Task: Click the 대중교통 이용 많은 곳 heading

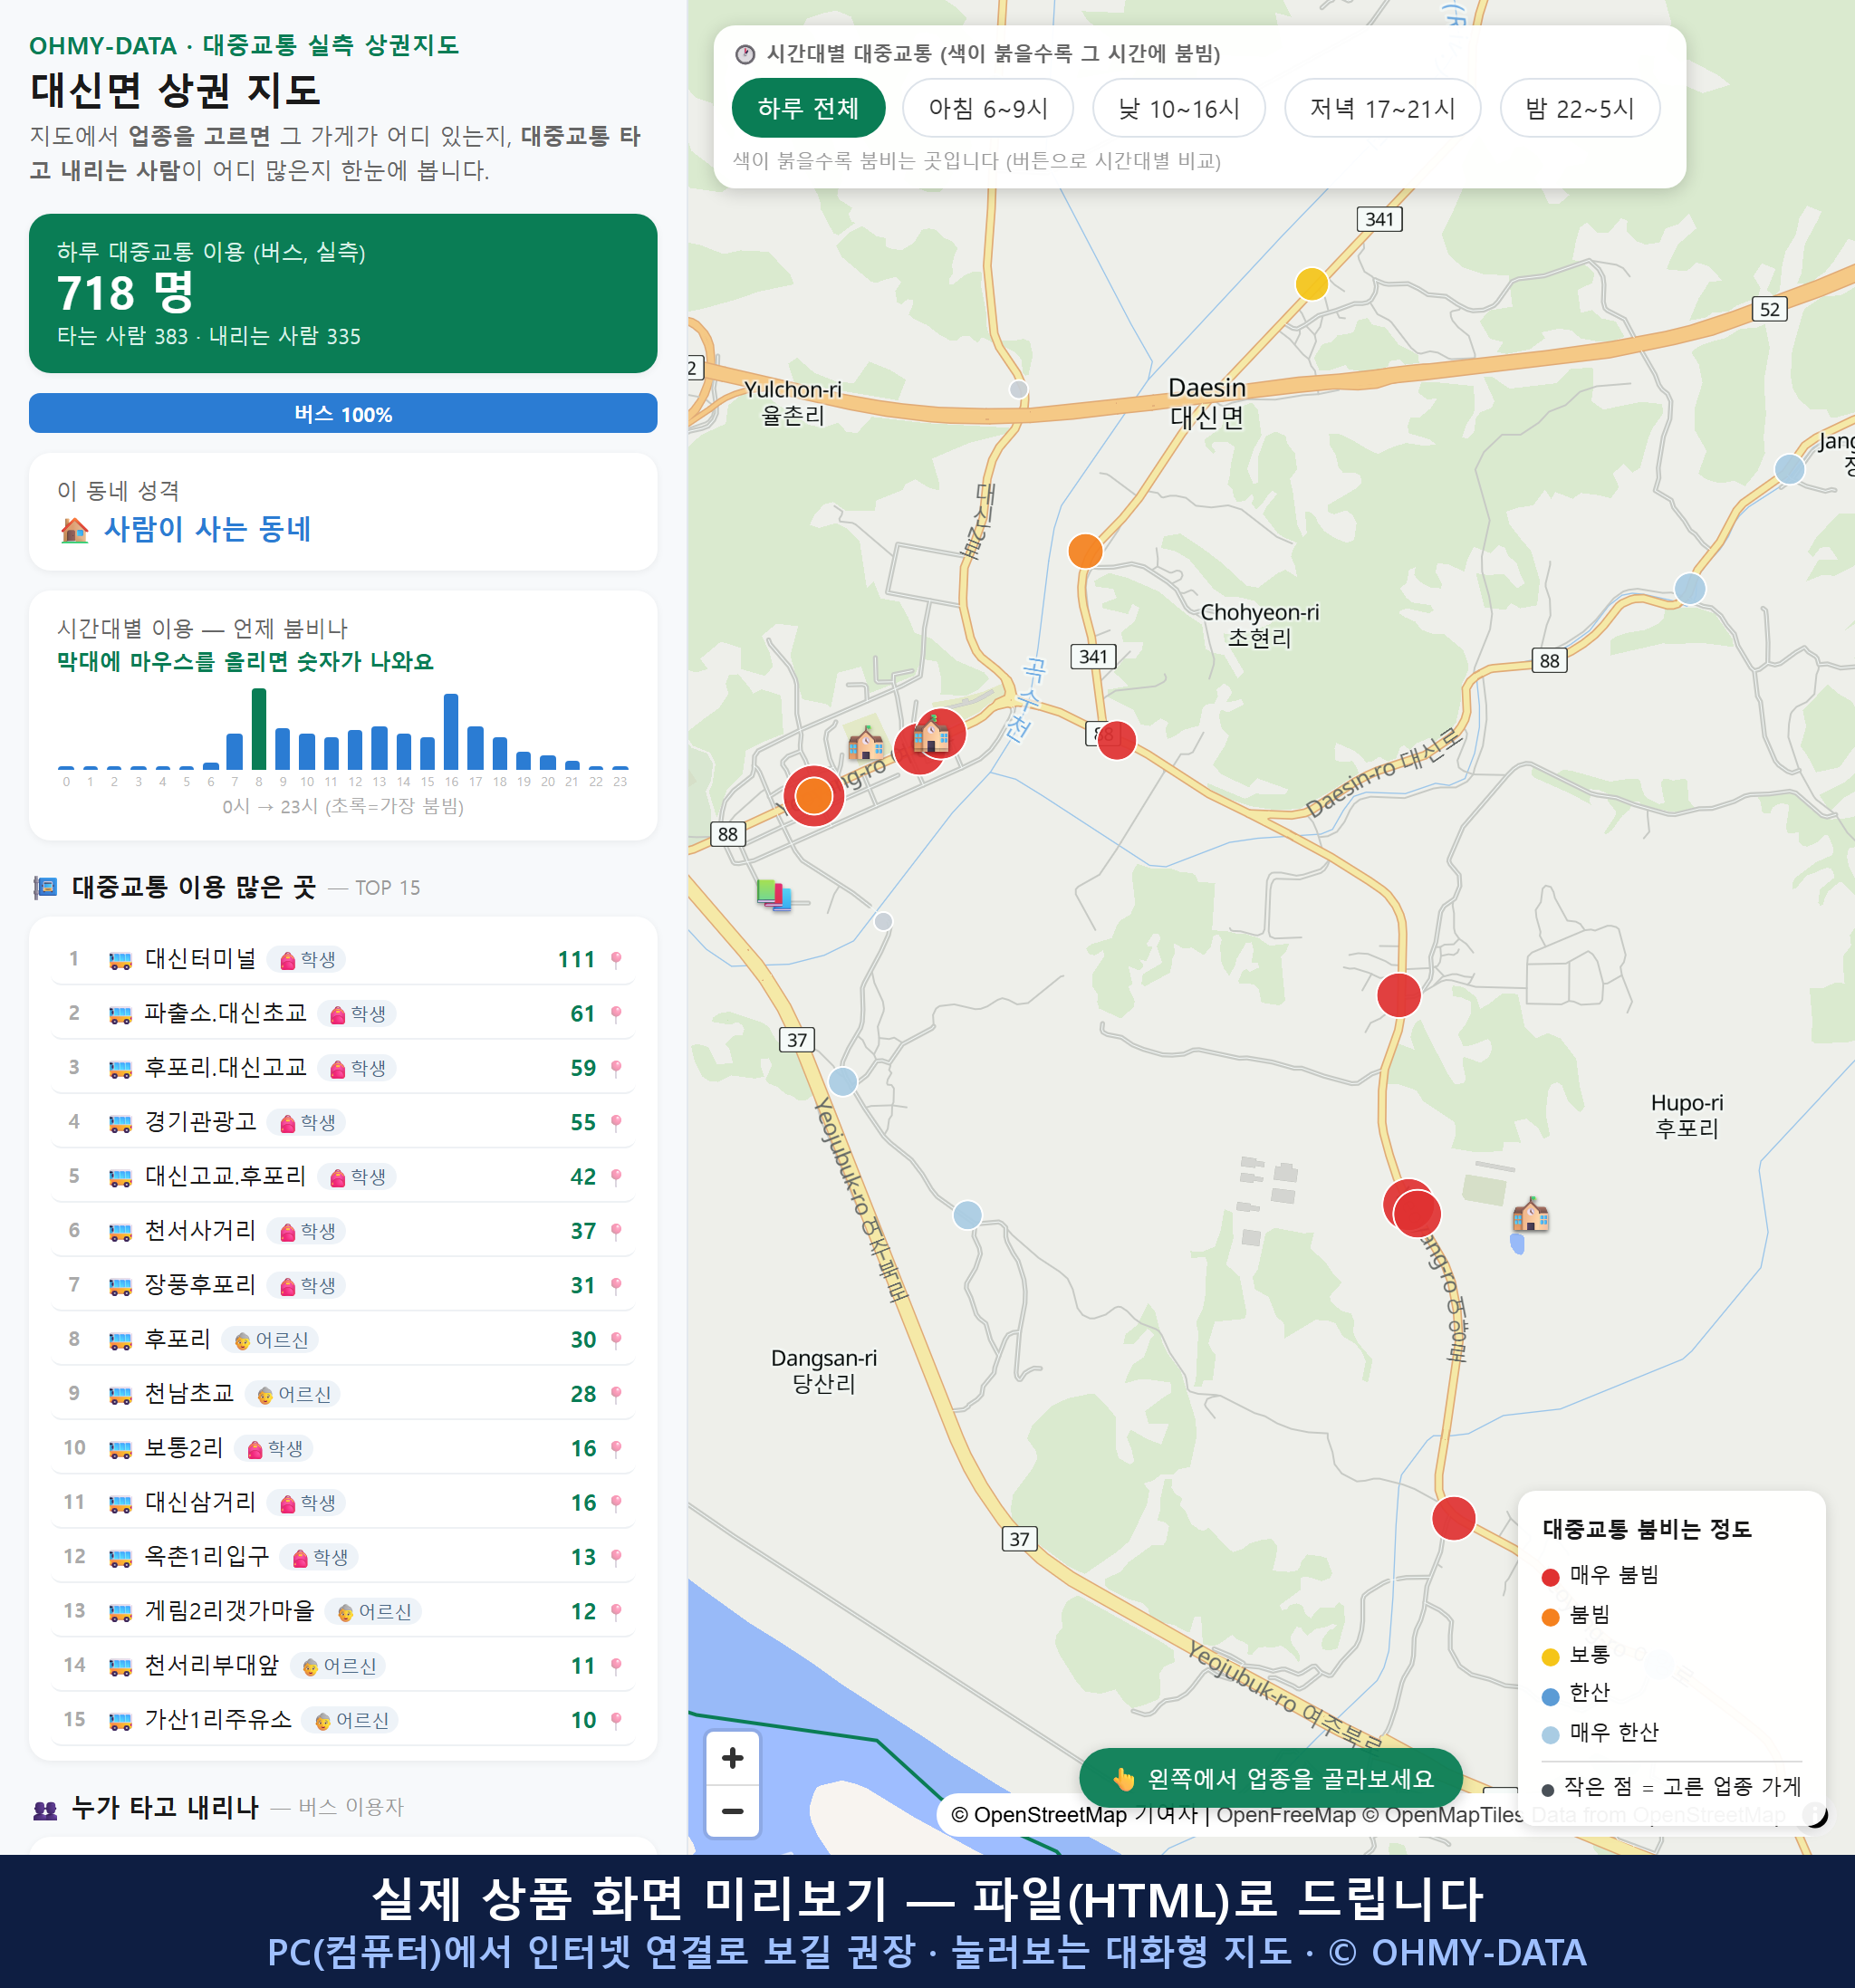Action: [194, 887]
